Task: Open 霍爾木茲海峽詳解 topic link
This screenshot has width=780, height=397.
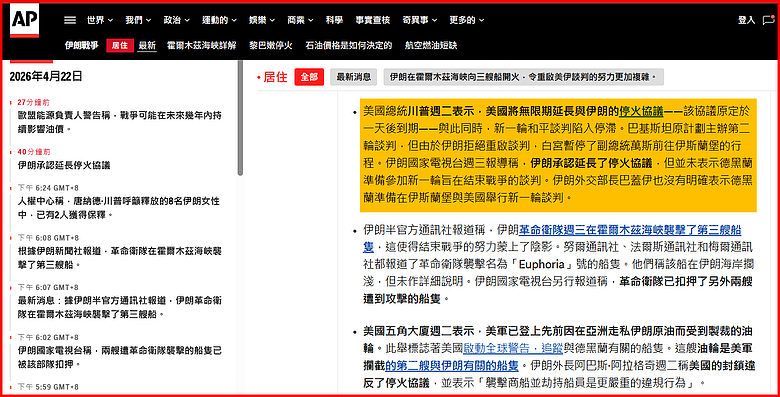Action: (x=201, y=45)
